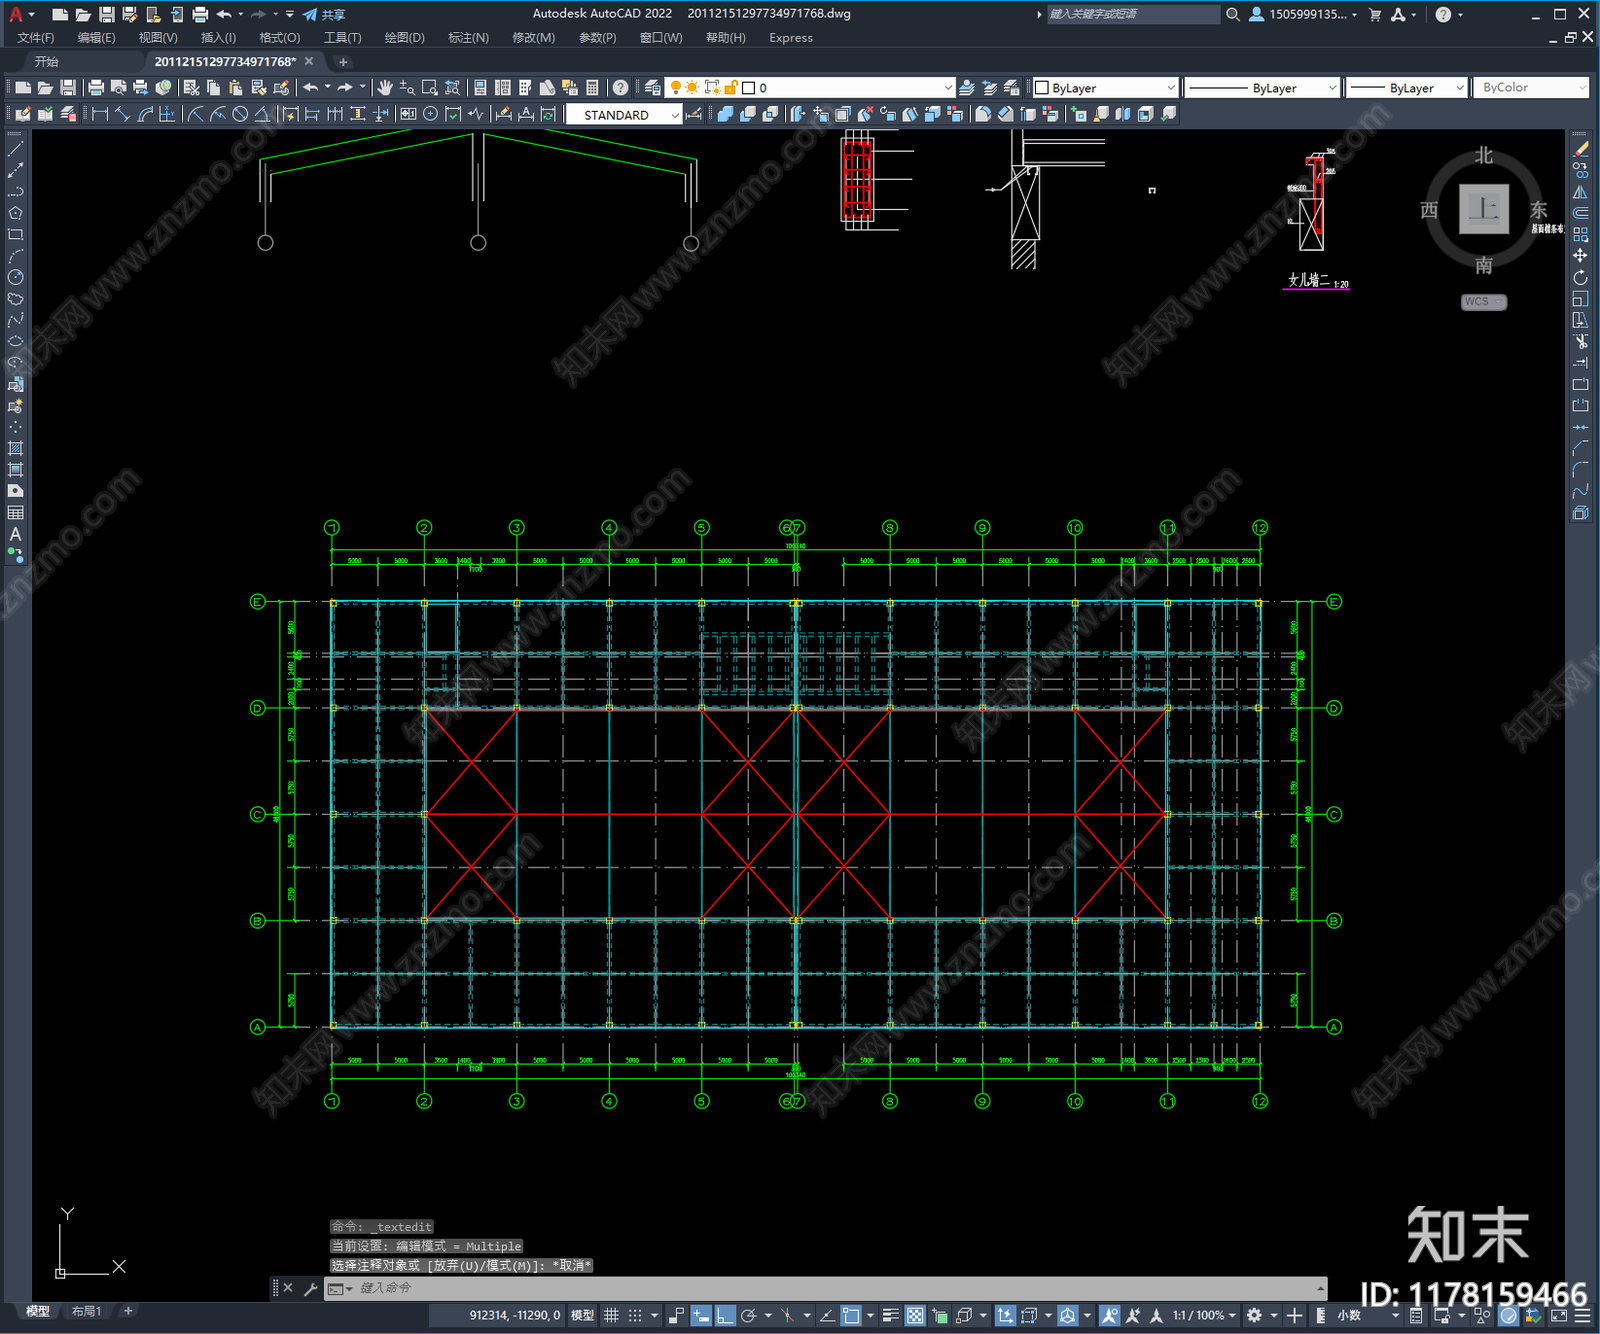
Task: Select the Rotate tool in right toolbar
Action: [1580, 277]
